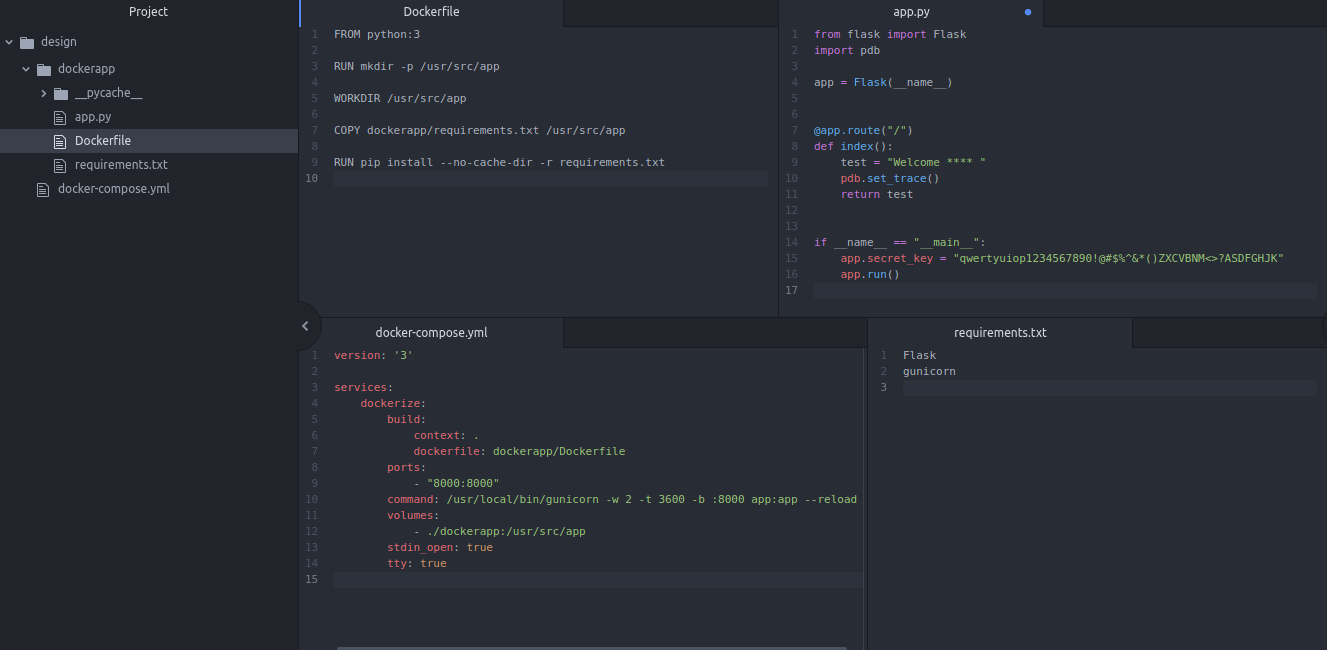Click the Dockerfile file icon in tree
This screenshot has height=650, width=1327.
coord(60,141)
